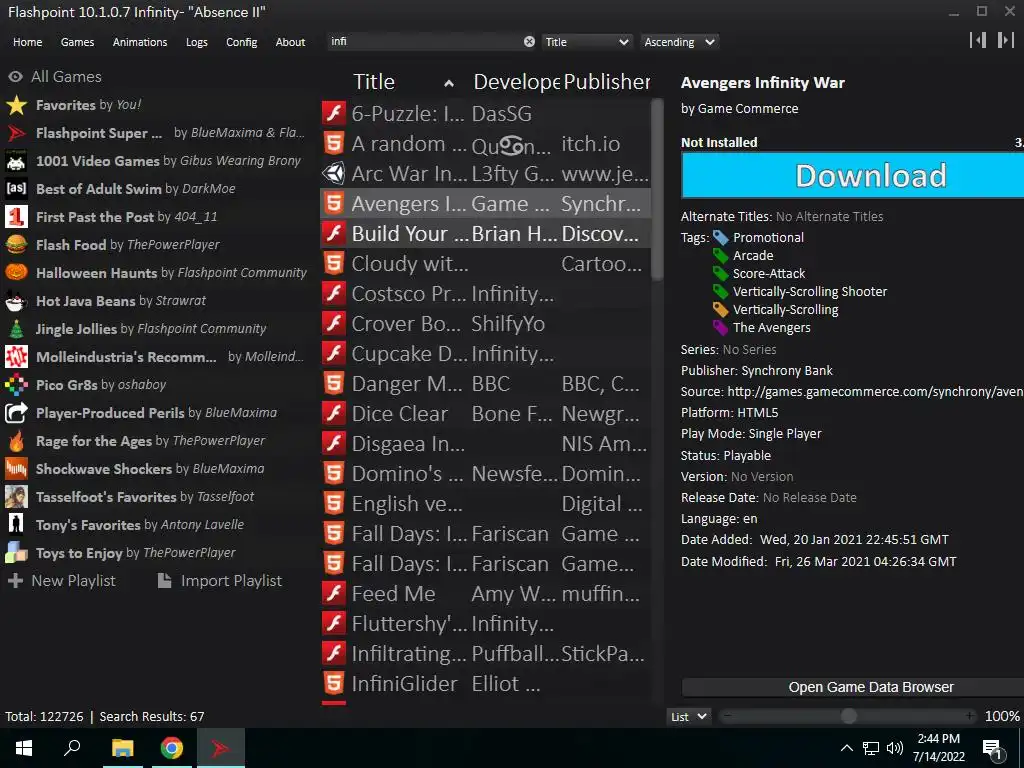The height and width of the screenshot is (768, 1024).
Task: Click the HTML5 icon beside InfiniGlider
Action: tap(334, 684)
